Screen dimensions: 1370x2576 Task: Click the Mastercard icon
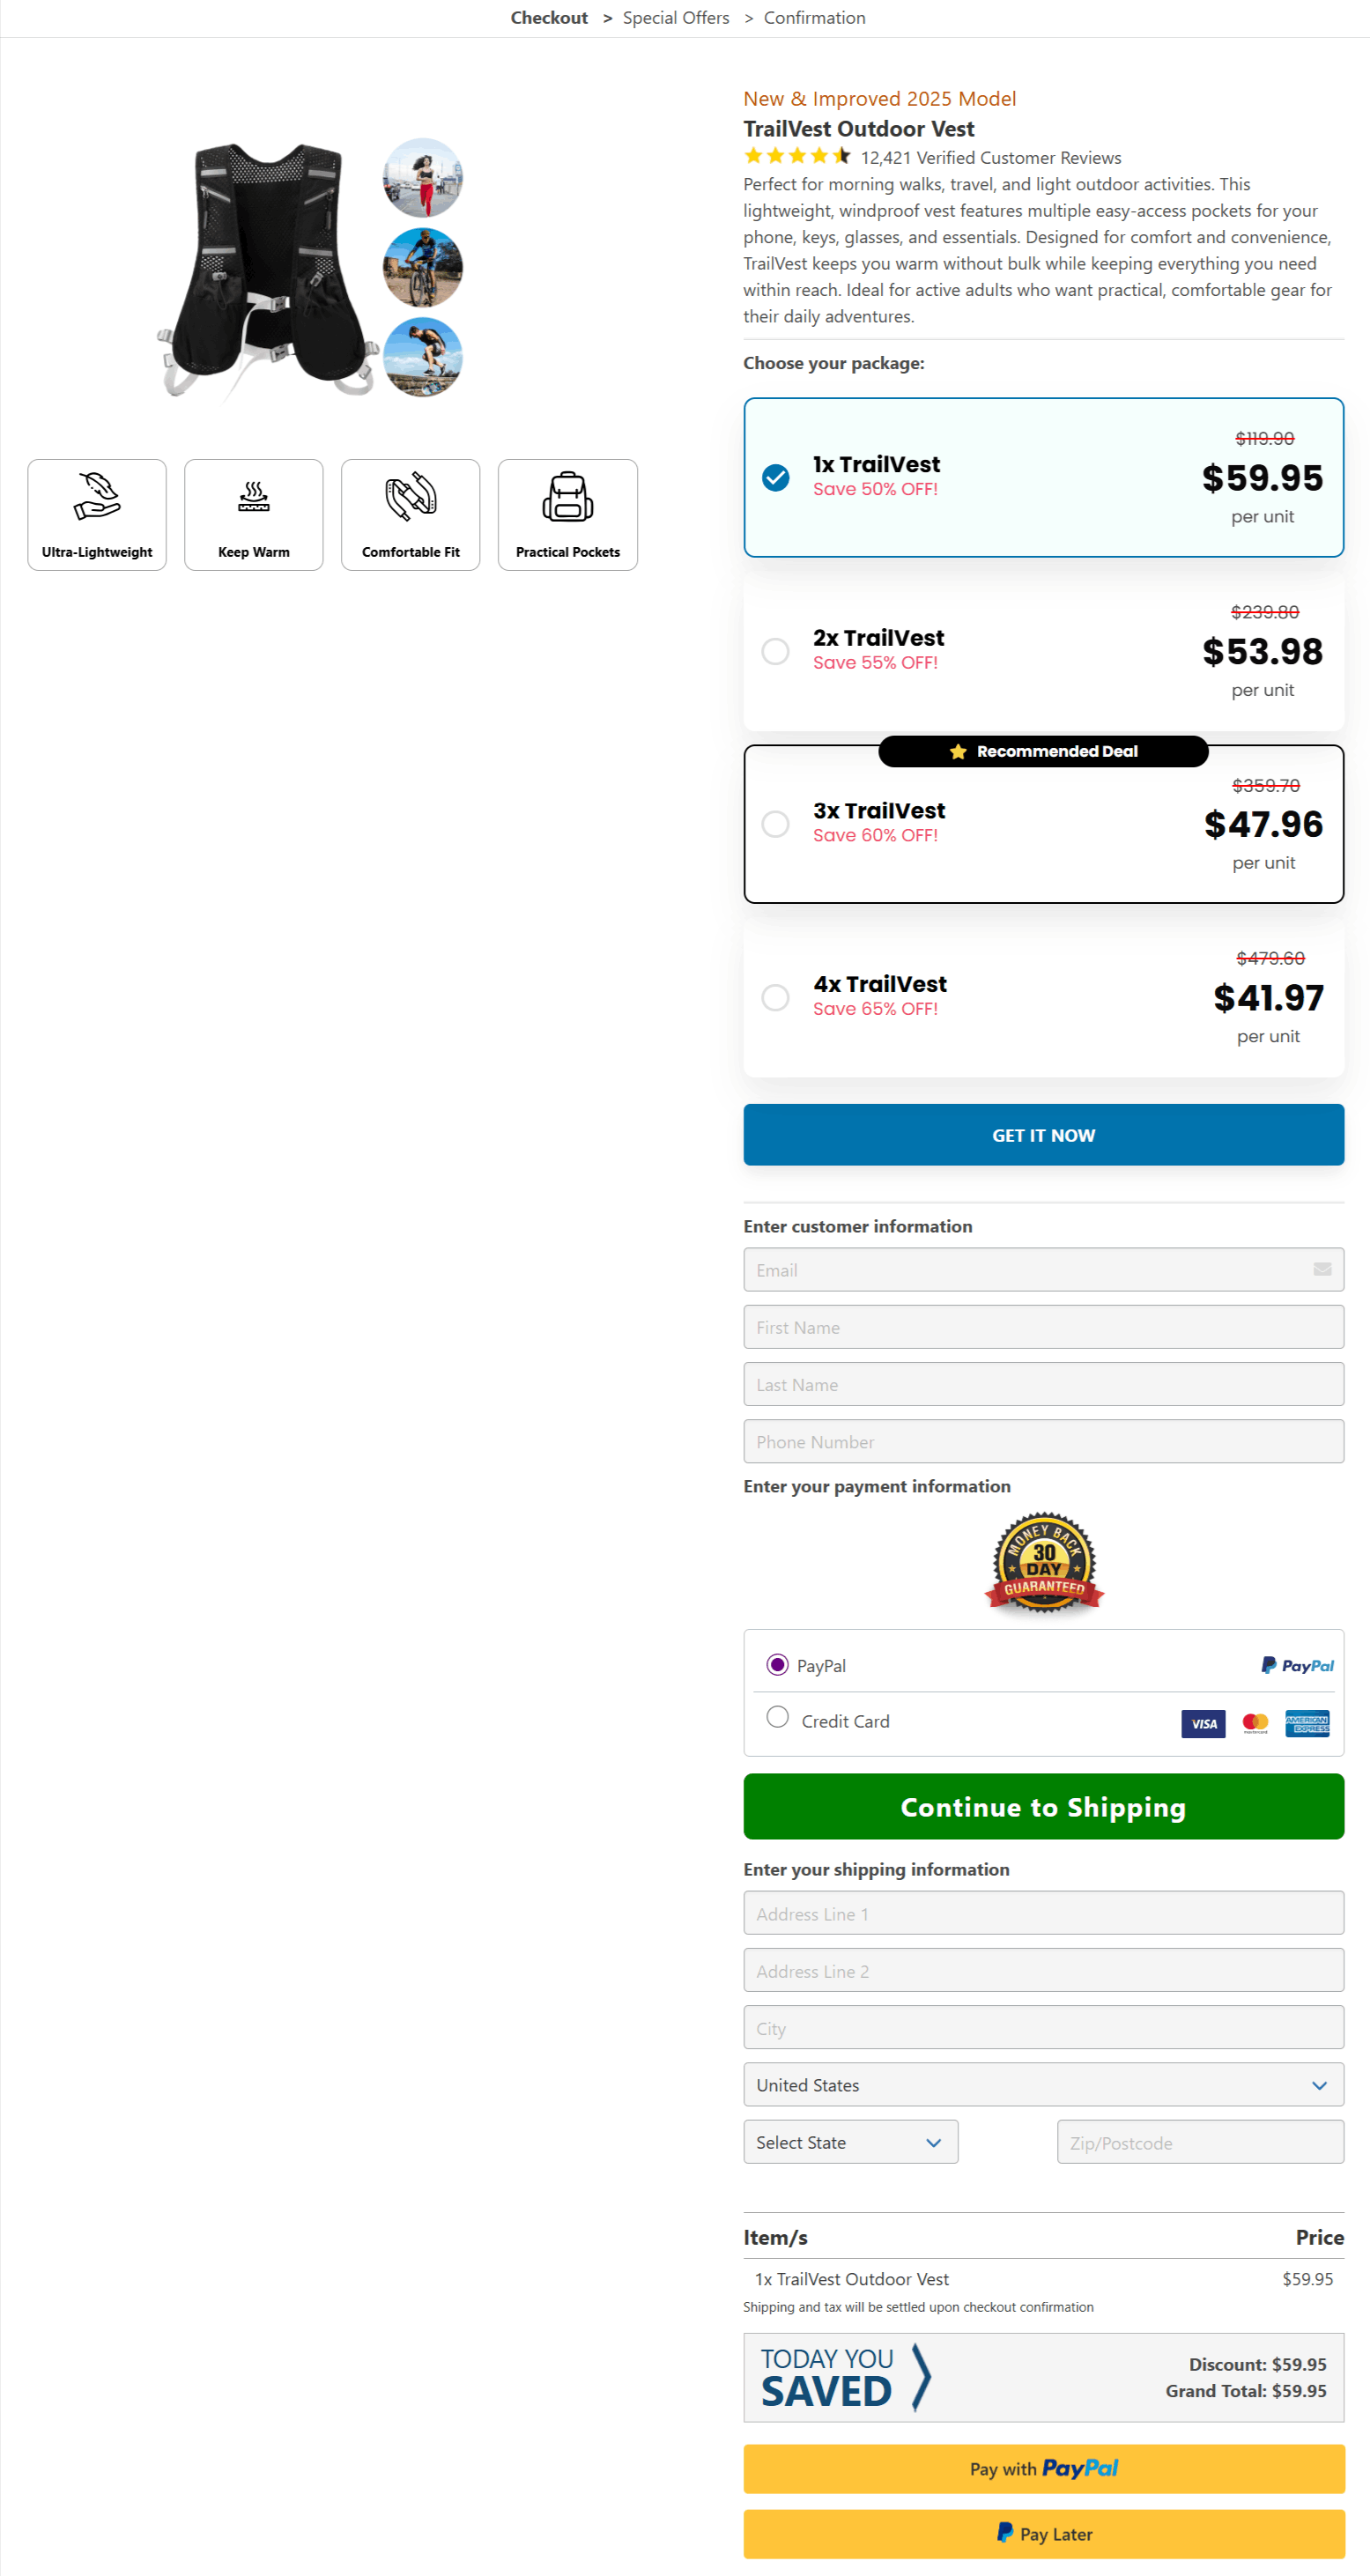pos(1255,1723)
